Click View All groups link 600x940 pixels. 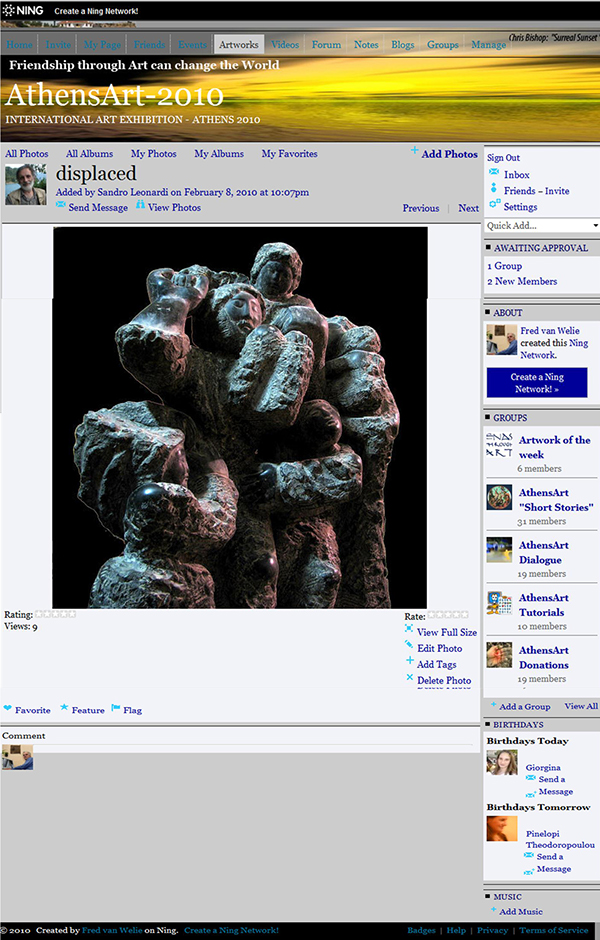click(x=581, y=706)
